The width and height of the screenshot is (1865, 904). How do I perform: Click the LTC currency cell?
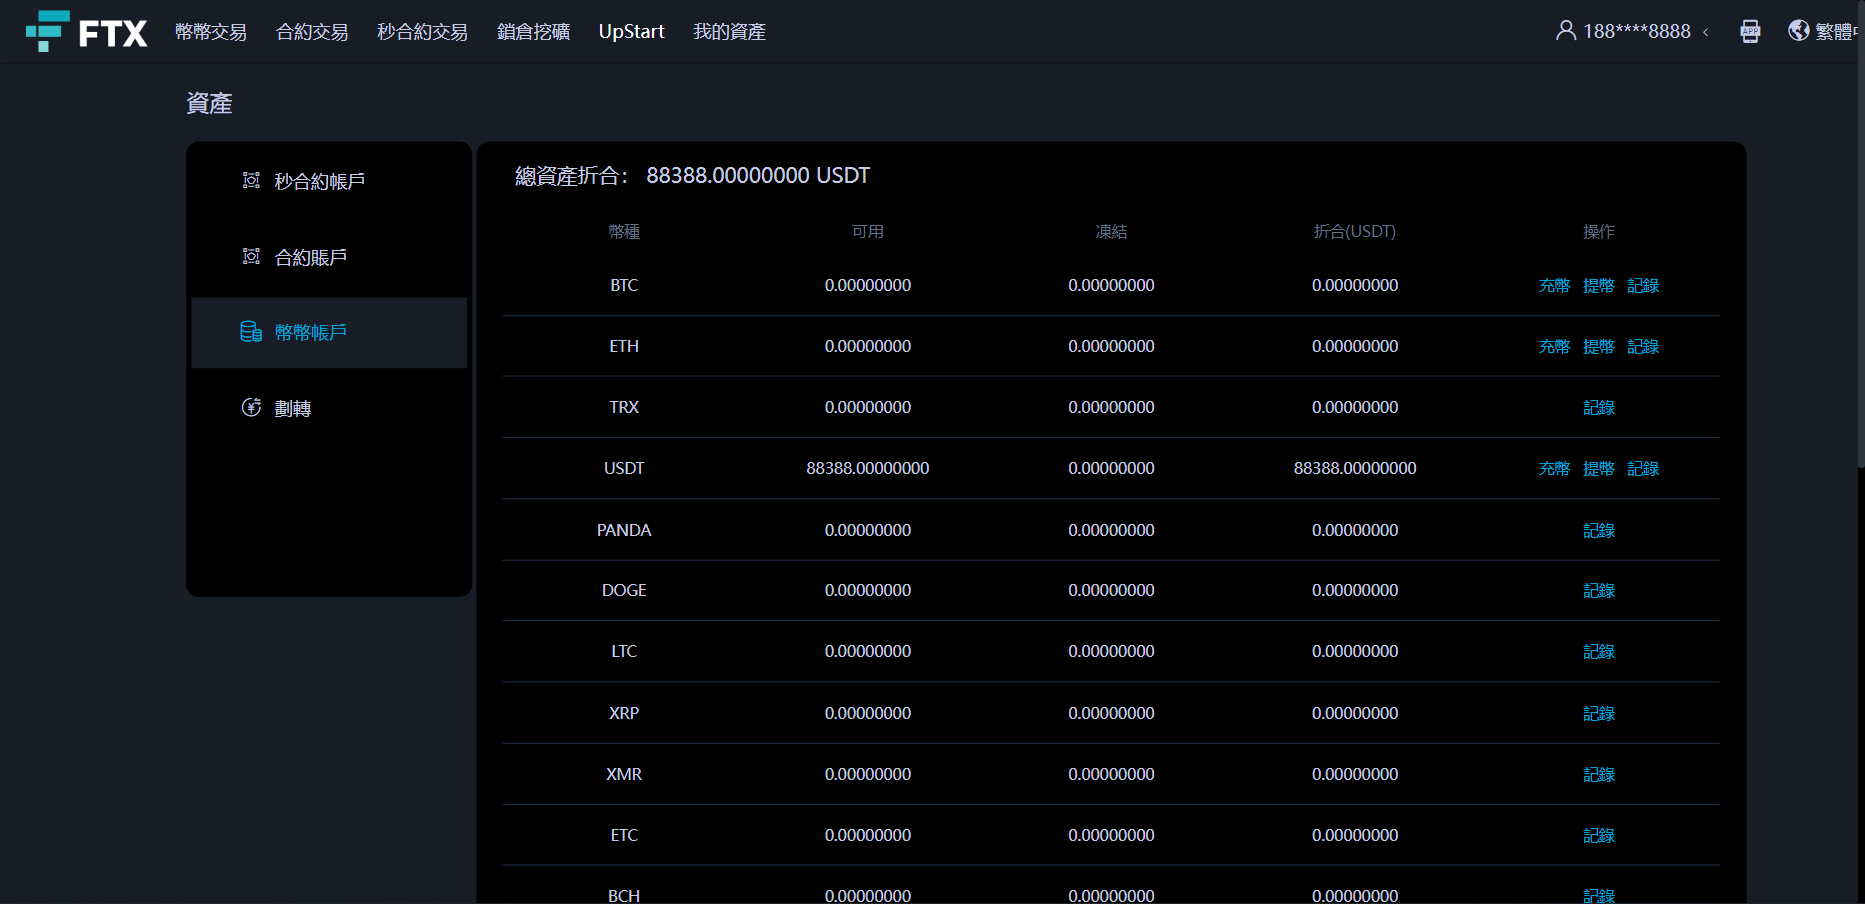(x=624, y=652)
